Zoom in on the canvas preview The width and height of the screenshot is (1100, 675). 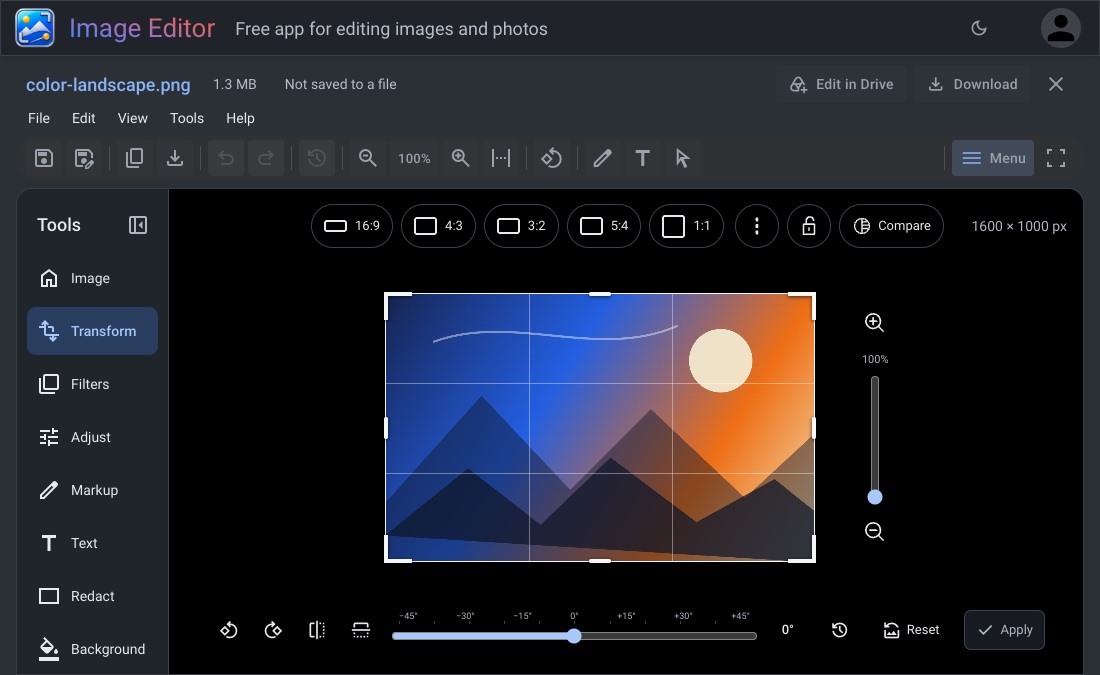coord(874,322)
